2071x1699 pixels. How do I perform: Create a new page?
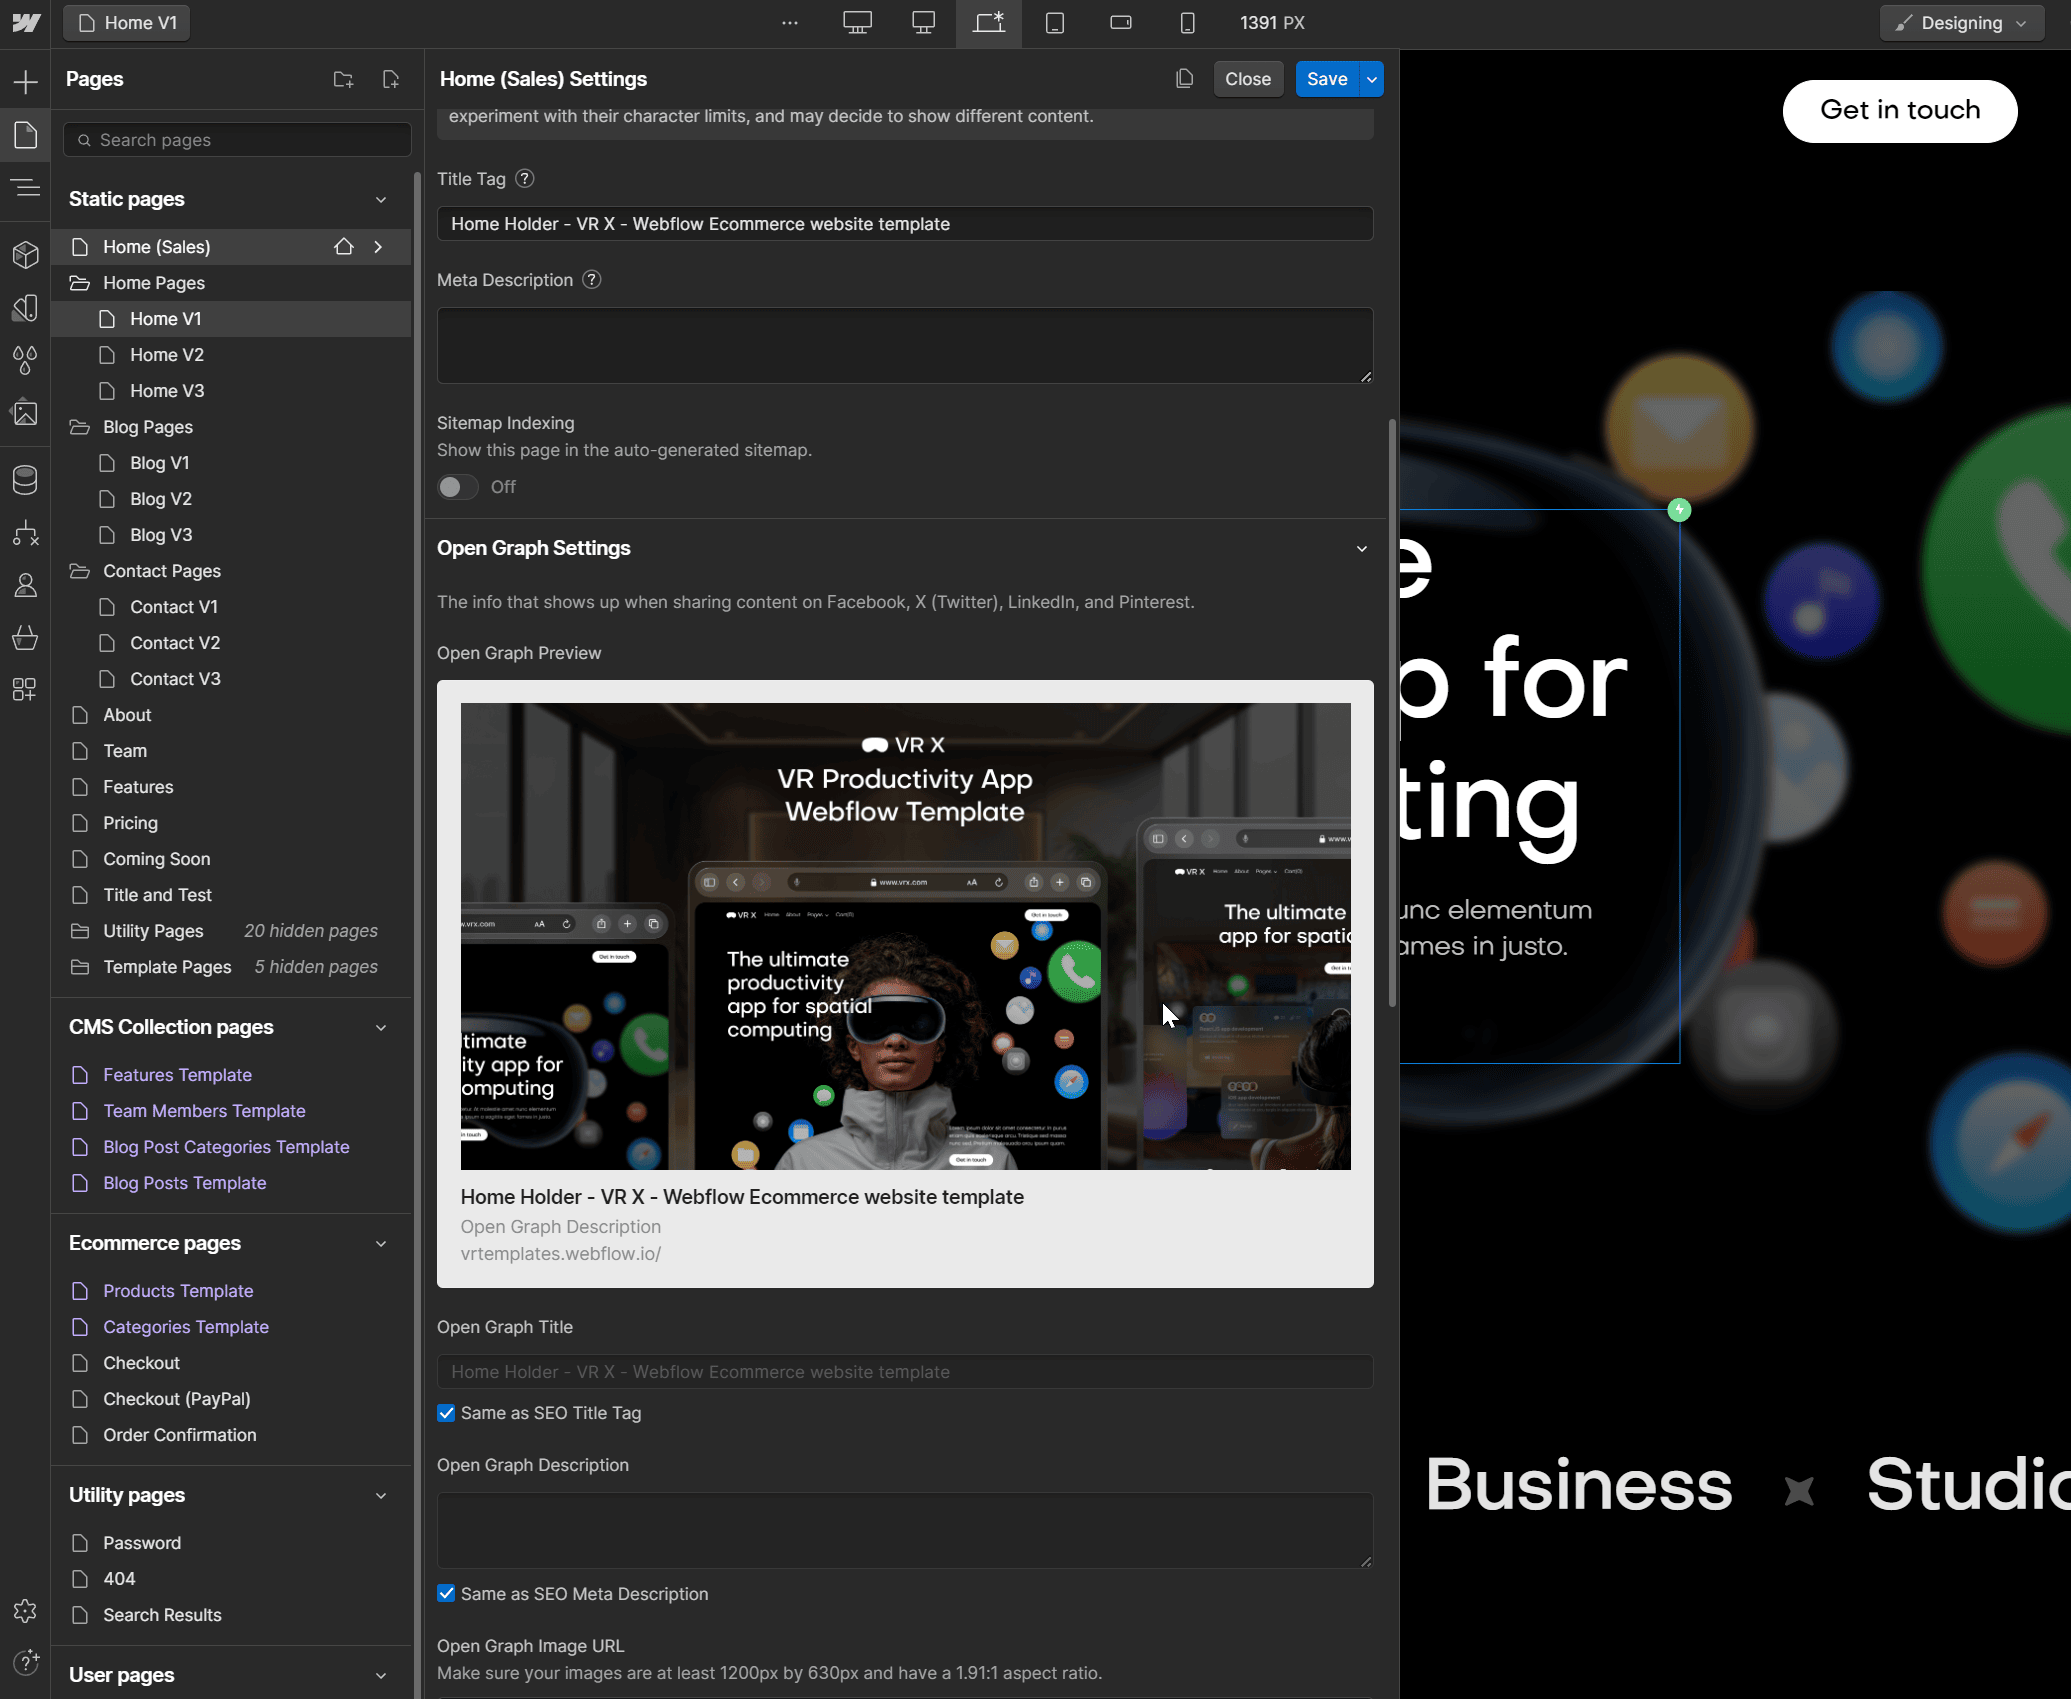point(391,79)
